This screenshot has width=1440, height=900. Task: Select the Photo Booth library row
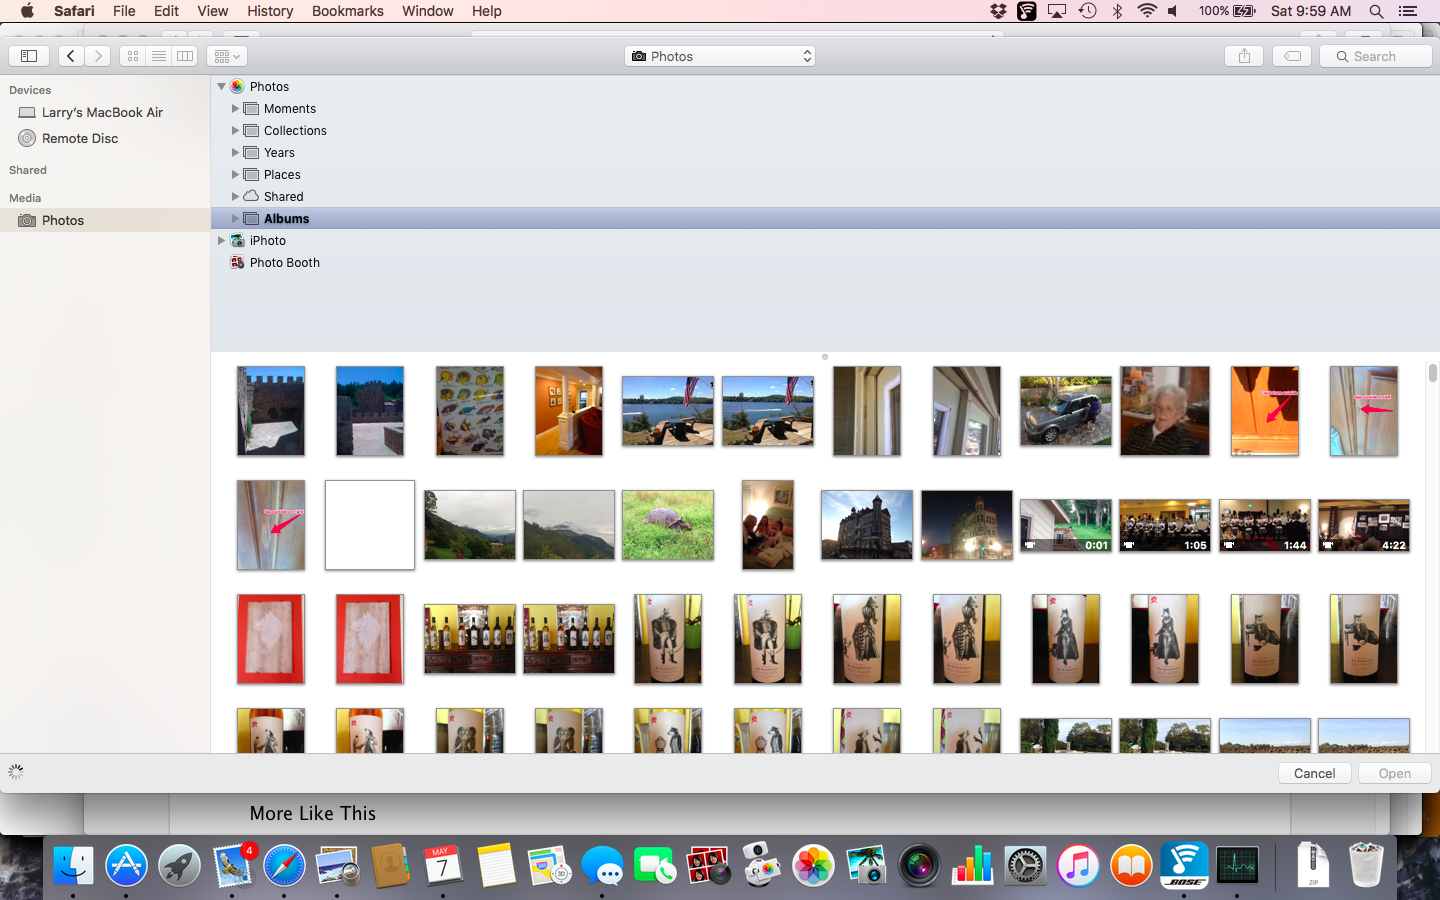pos(825,262)
